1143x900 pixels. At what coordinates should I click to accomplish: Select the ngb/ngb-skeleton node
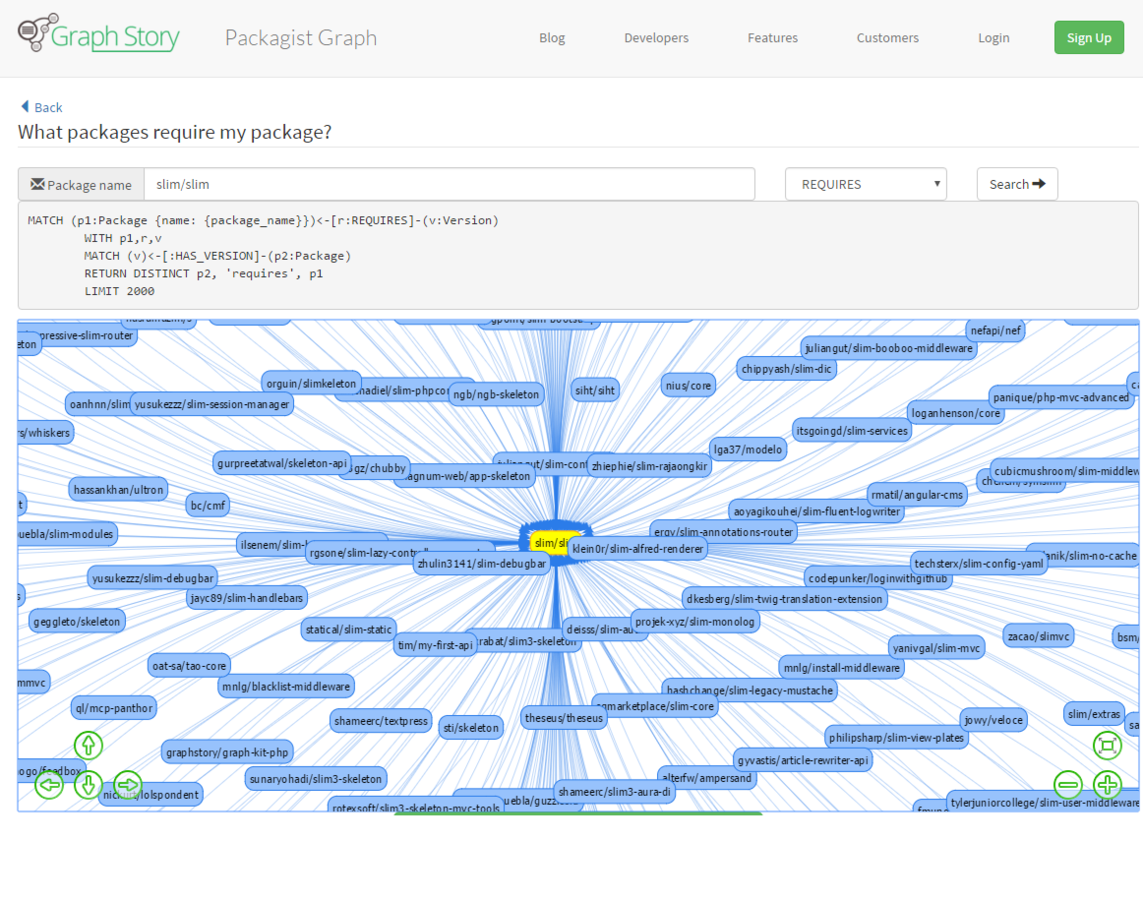(x=496, y=394)
